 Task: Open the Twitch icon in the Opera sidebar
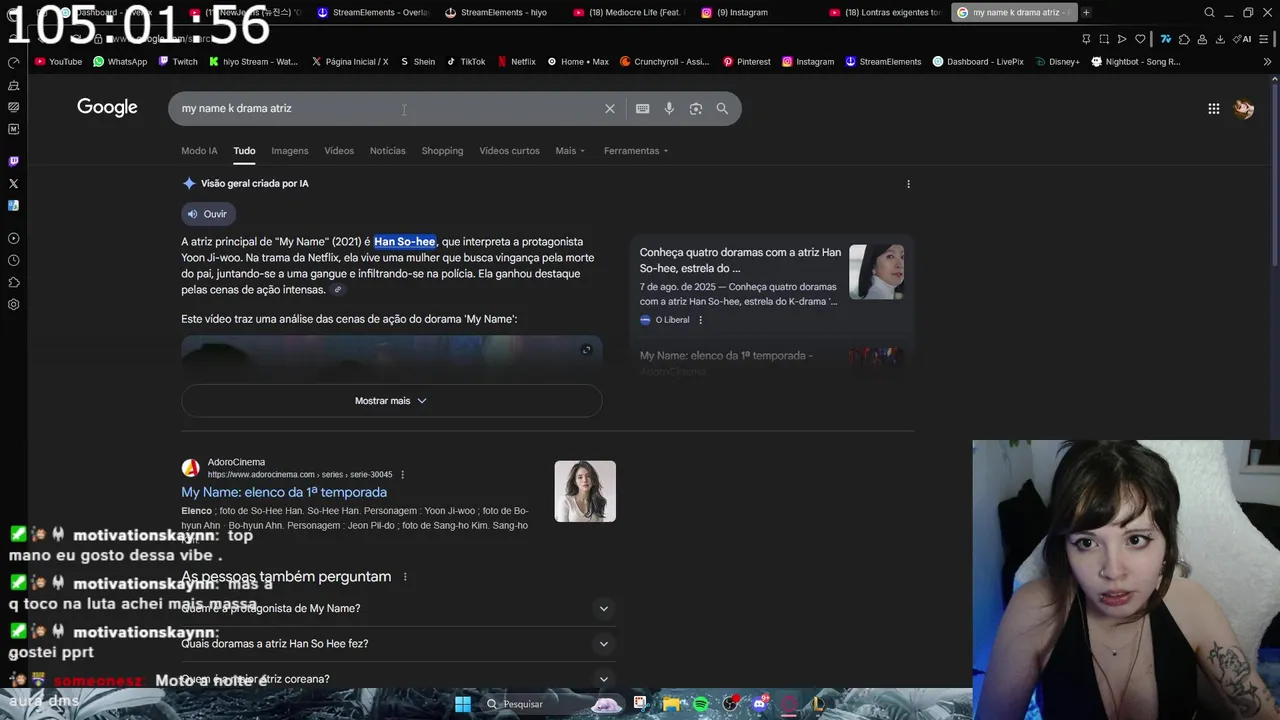point(13,161)
